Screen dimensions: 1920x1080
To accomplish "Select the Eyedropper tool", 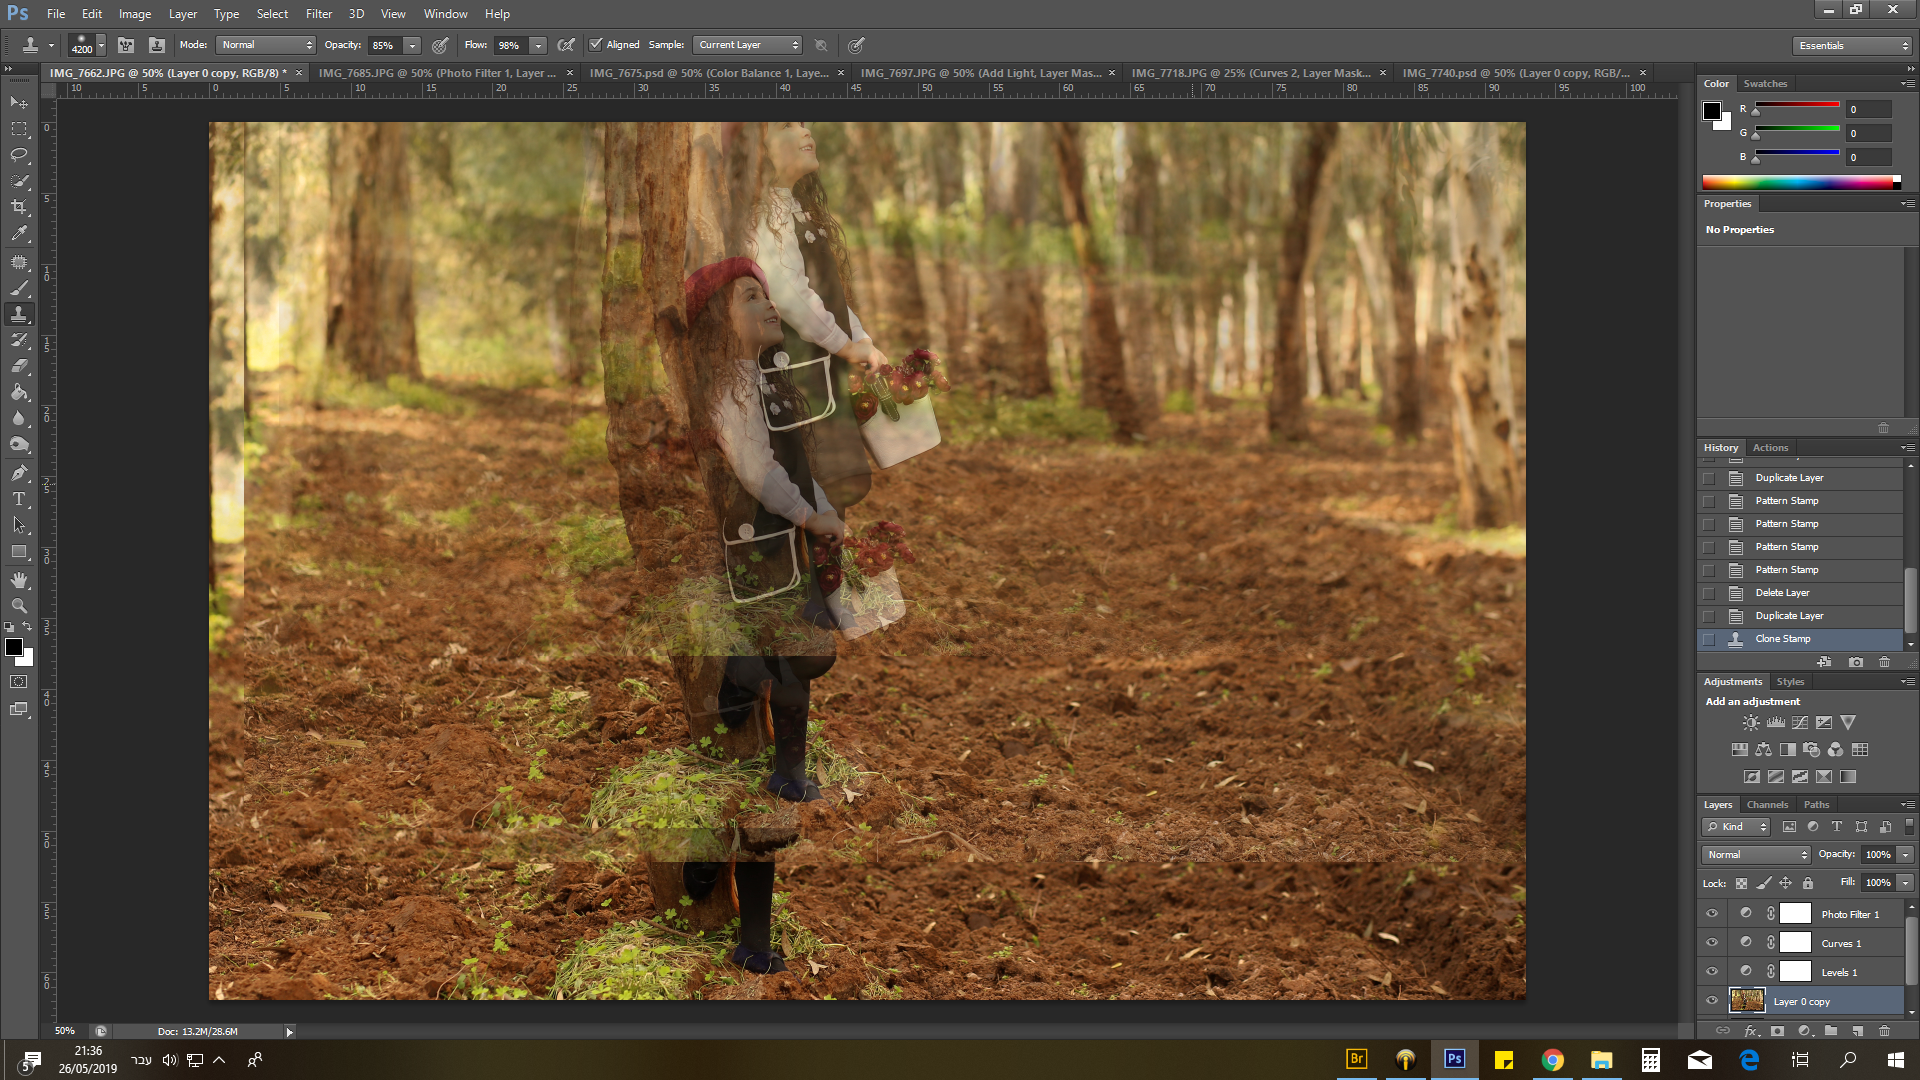I will coord(19,234).
